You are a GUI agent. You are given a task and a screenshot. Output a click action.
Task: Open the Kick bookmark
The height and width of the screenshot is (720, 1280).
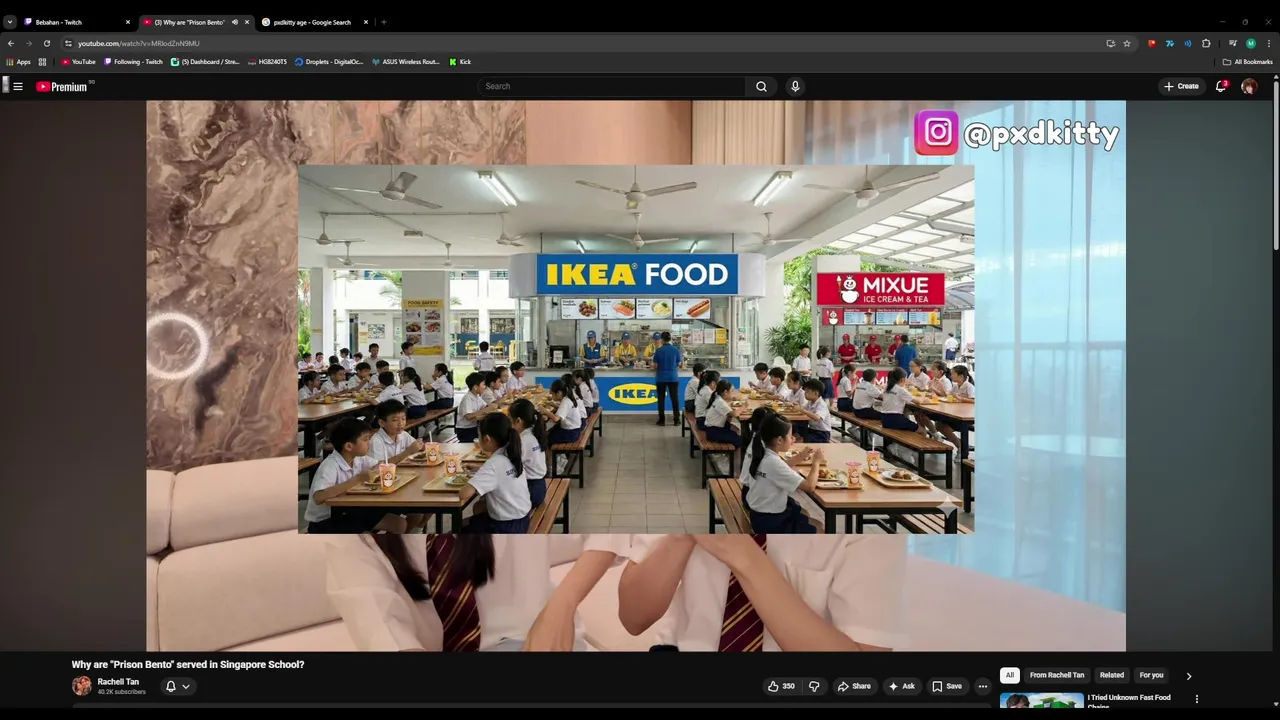point(460,62)
